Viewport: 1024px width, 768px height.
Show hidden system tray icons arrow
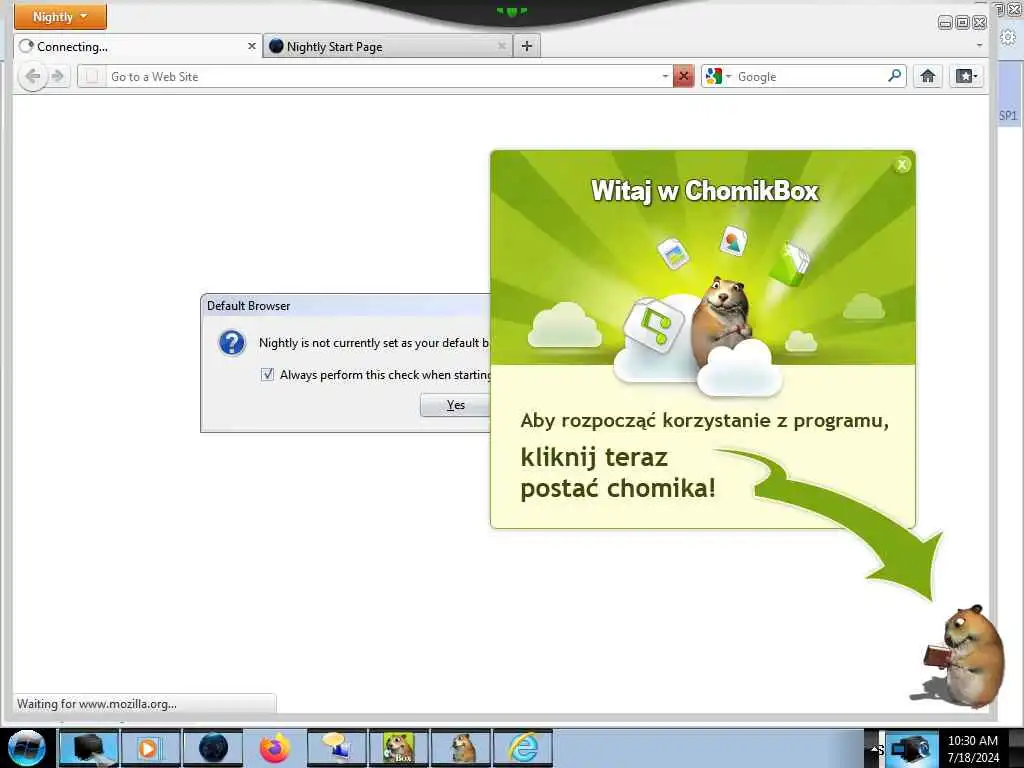(875, 748)
